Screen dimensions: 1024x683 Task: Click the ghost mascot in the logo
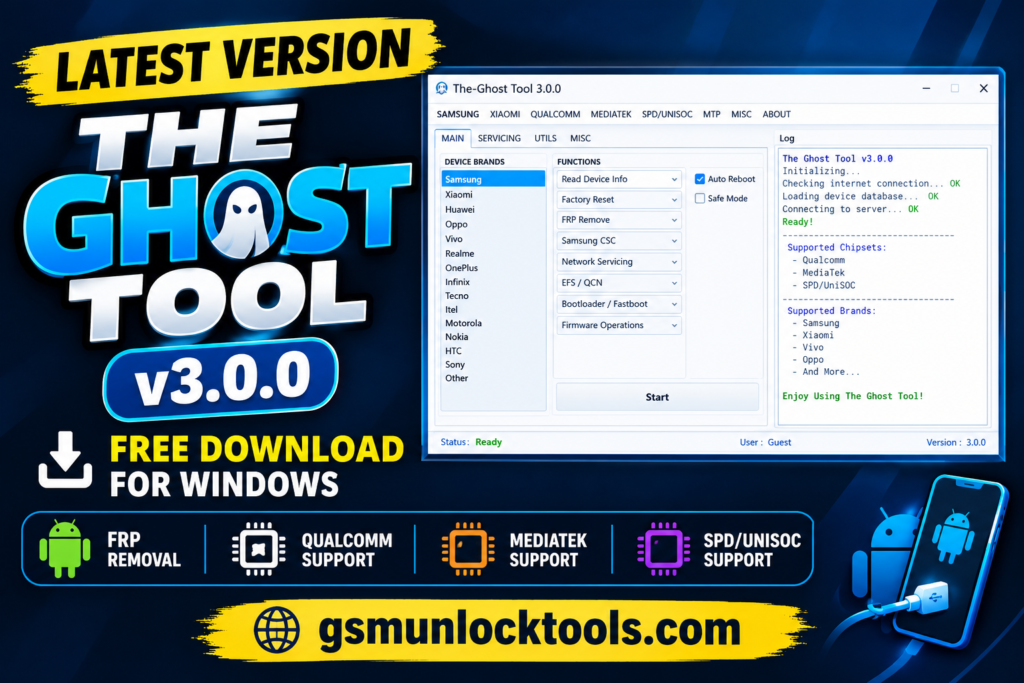242,219
